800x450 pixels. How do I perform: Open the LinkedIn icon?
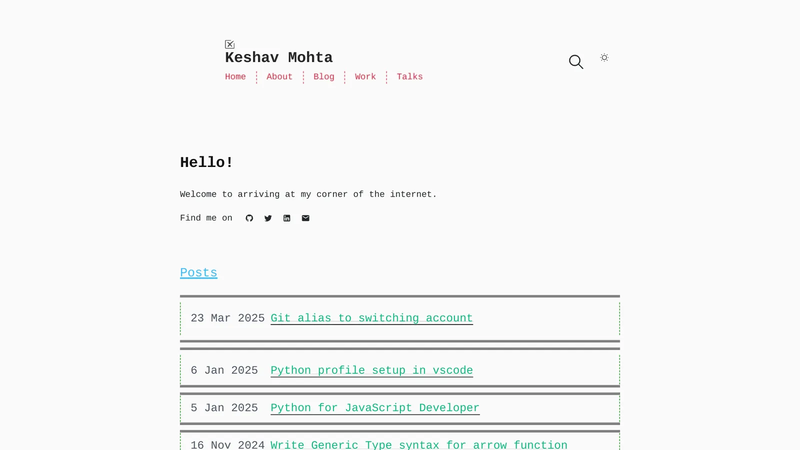(x=287, y=218)
